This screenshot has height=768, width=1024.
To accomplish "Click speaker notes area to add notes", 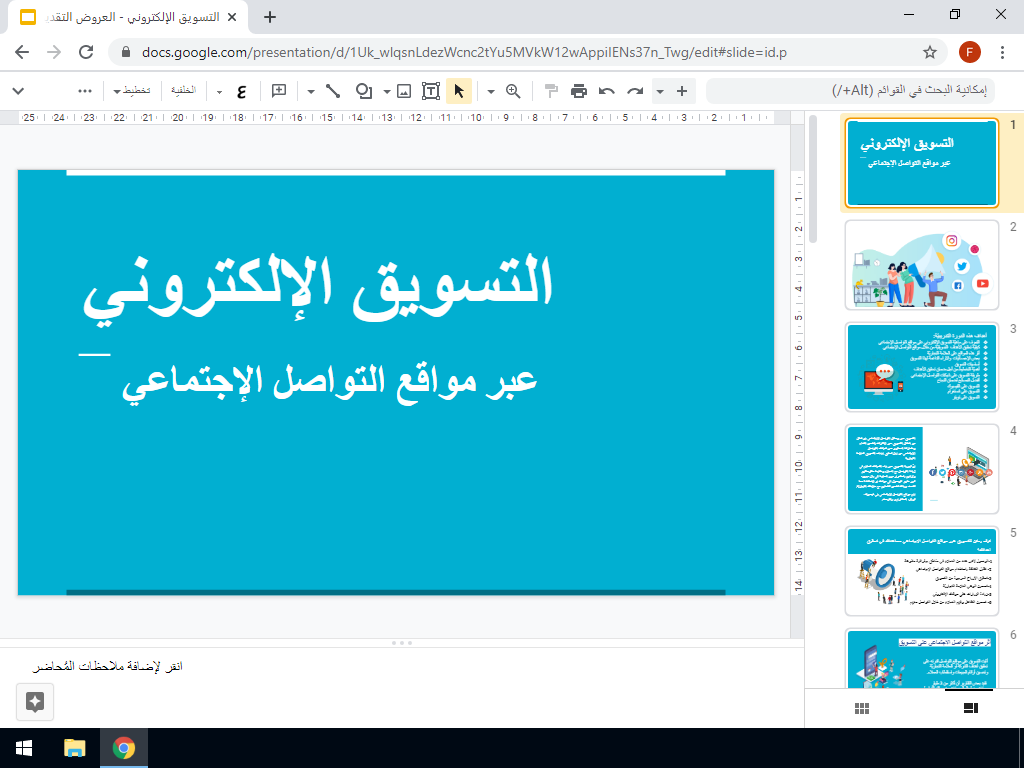I will pos(402,666).
